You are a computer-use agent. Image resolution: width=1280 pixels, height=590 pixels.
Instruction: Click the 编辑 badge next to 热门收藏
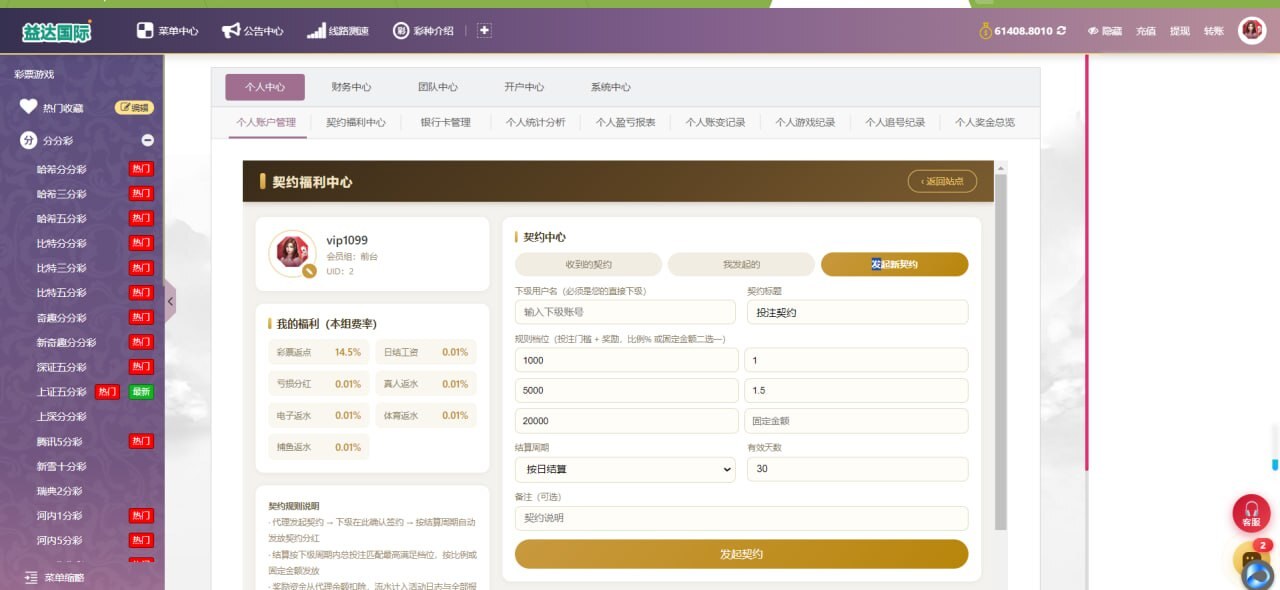135,107
